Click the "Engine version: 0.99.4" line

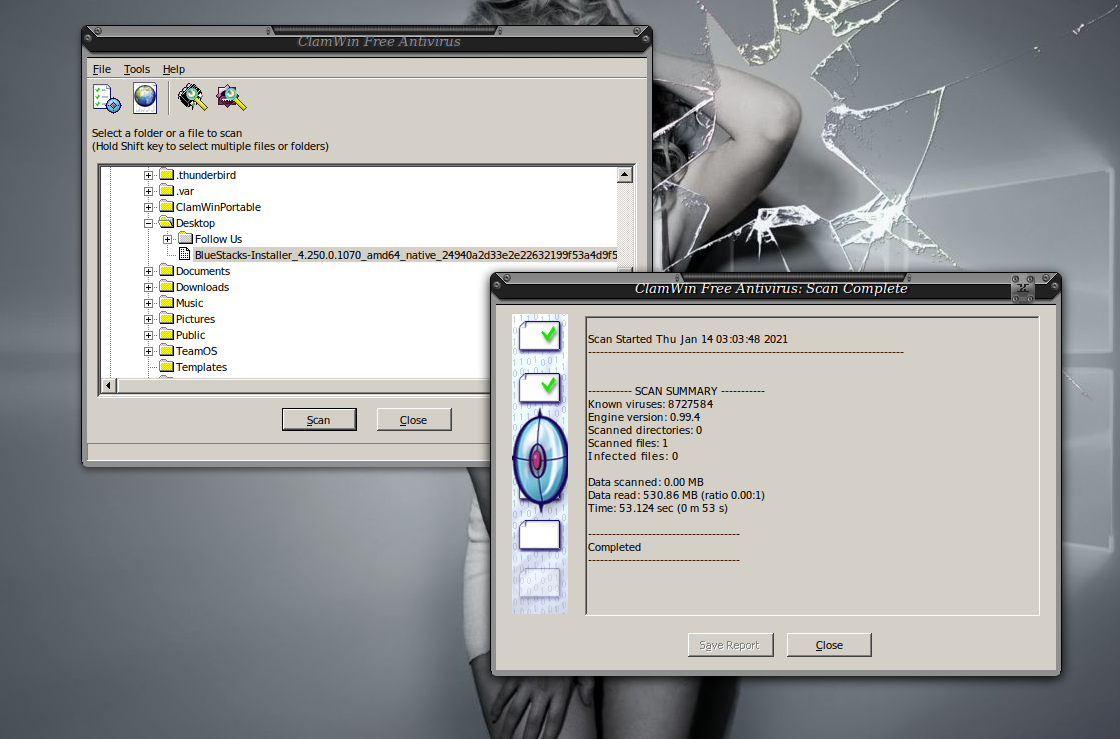coord(644,417)
